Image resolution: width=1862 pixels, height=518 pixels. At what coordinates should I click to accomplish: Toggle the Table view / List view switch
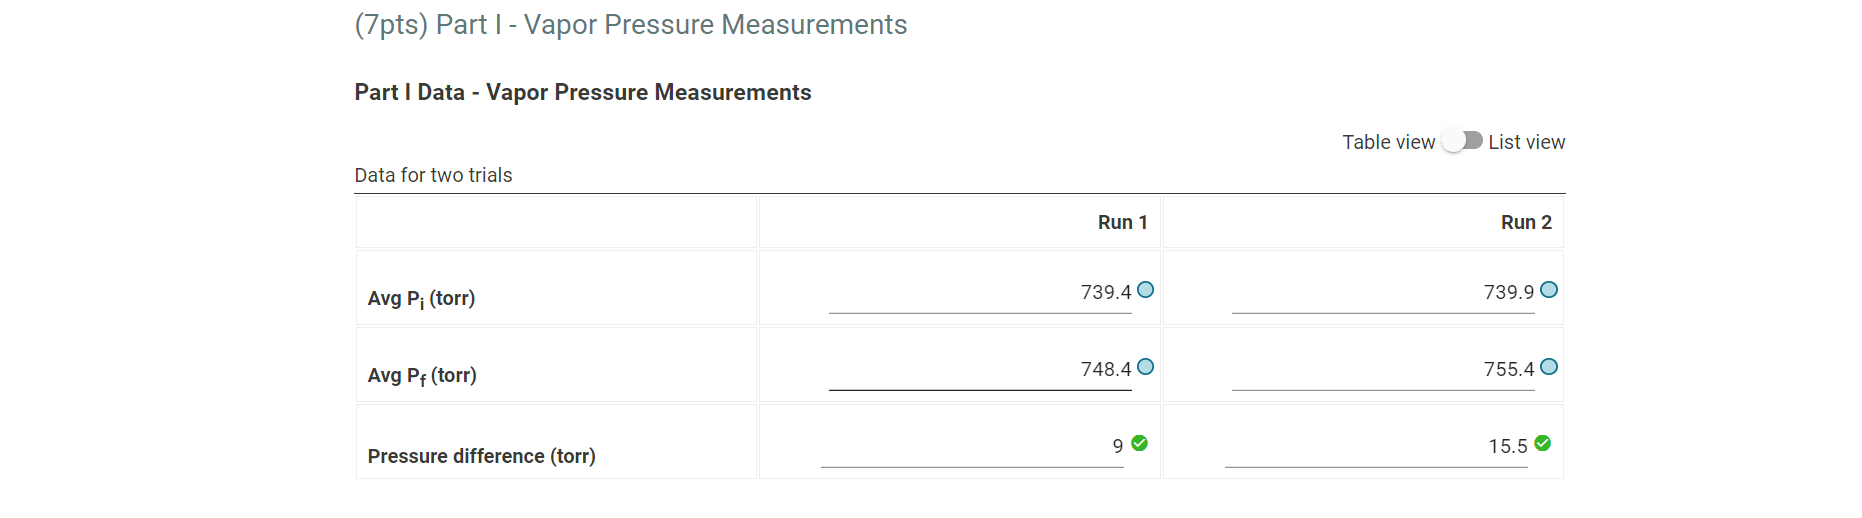point(1462,141)
